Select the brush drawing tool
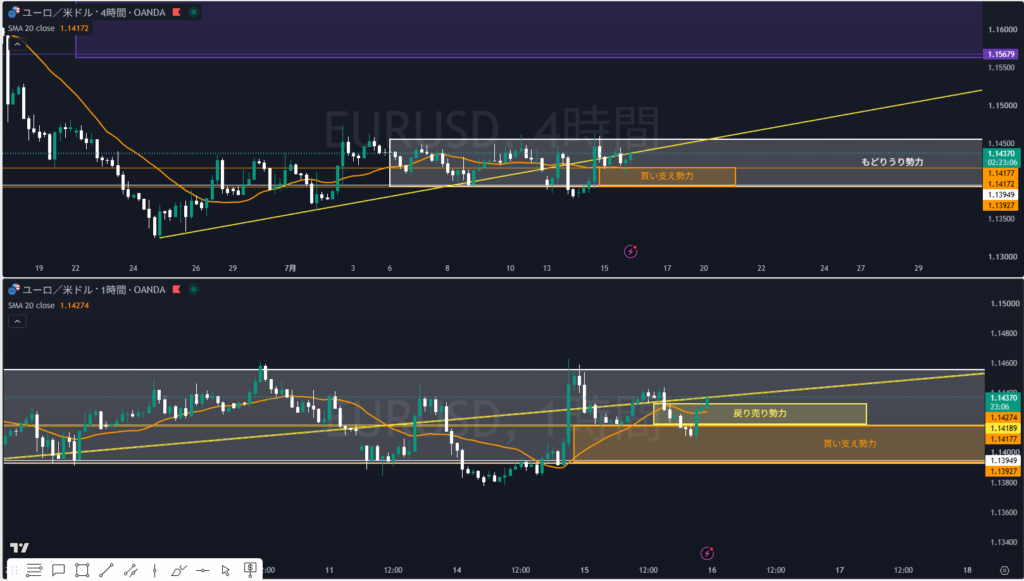 [x=178, y=570]
